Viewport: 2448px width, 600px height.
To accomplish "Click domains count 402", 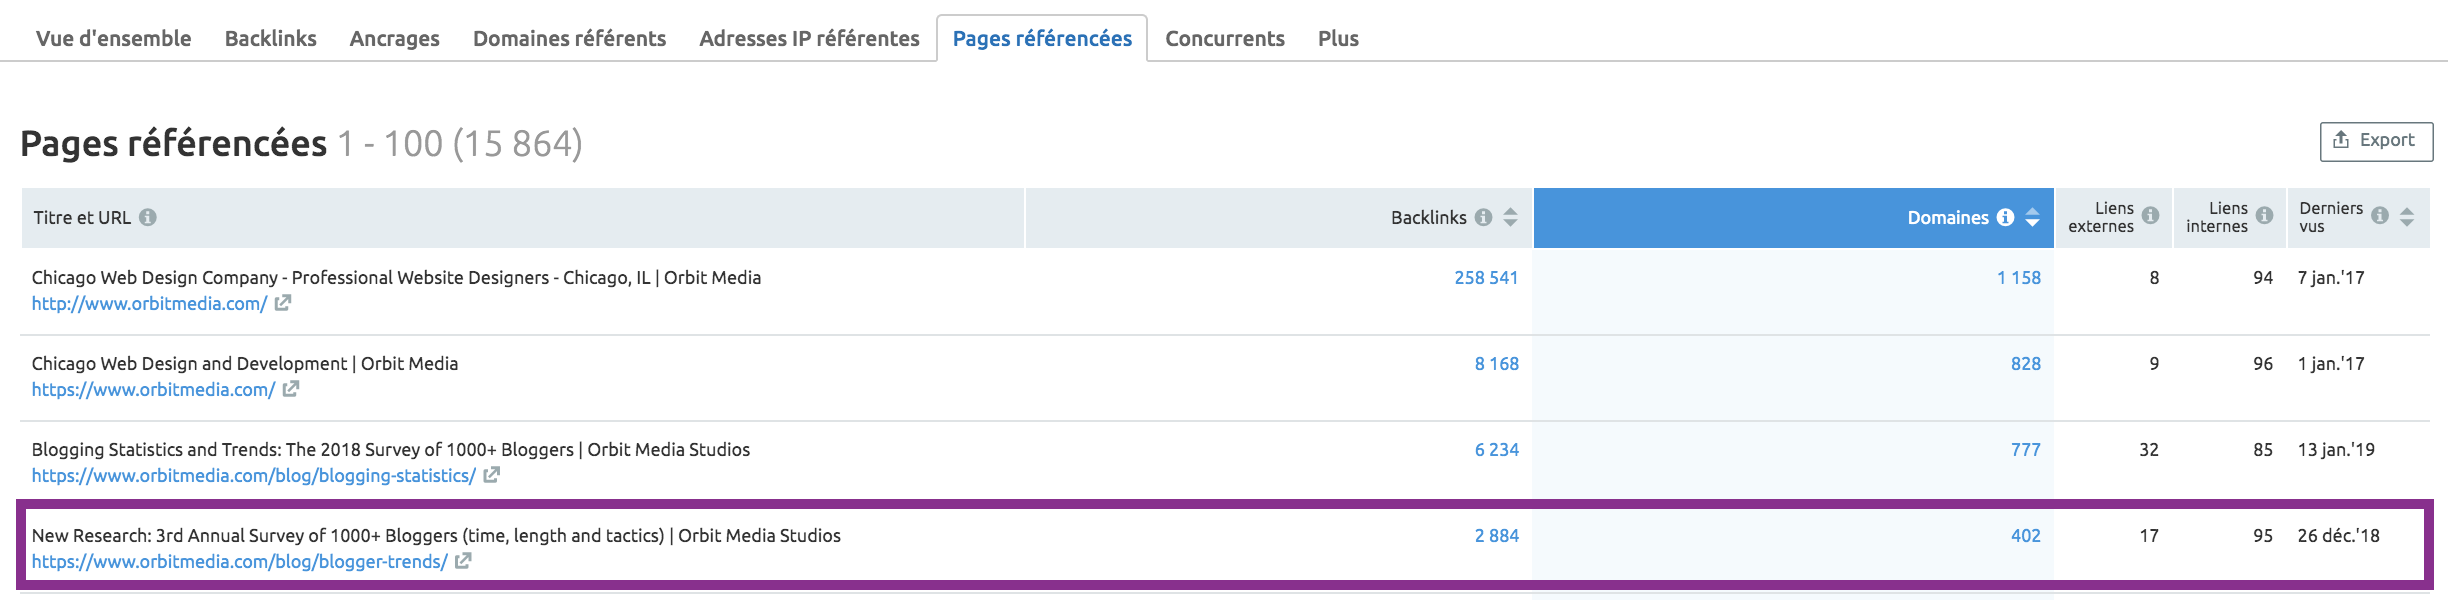I will click(x=2026, y=536).
